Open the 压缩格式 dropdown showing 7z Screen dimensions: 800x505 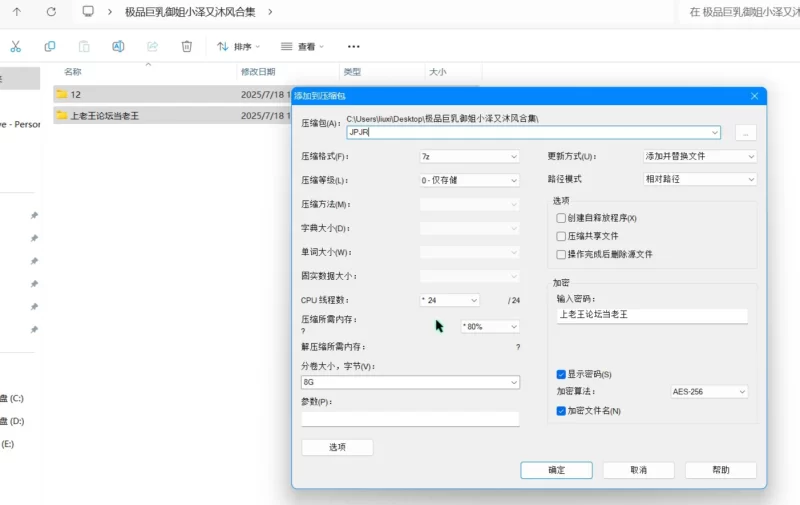tap(469, 157)
